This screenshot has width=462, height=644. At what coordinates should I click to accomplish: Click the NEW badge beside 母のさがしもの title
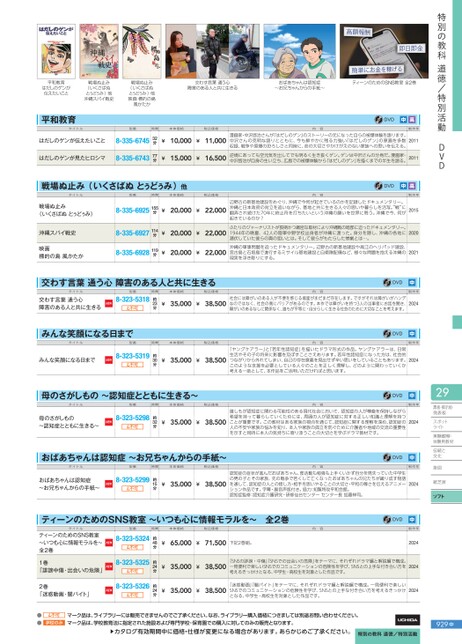[x=108, y=422]
